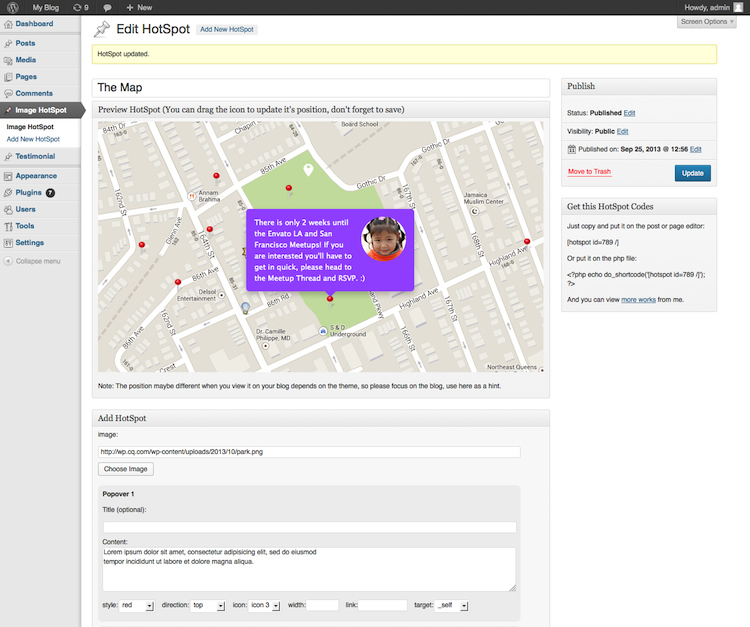The height and width of the screenshot is (627, 750).
Task: Open the Testimonial menu item
Action: (35, 156)
